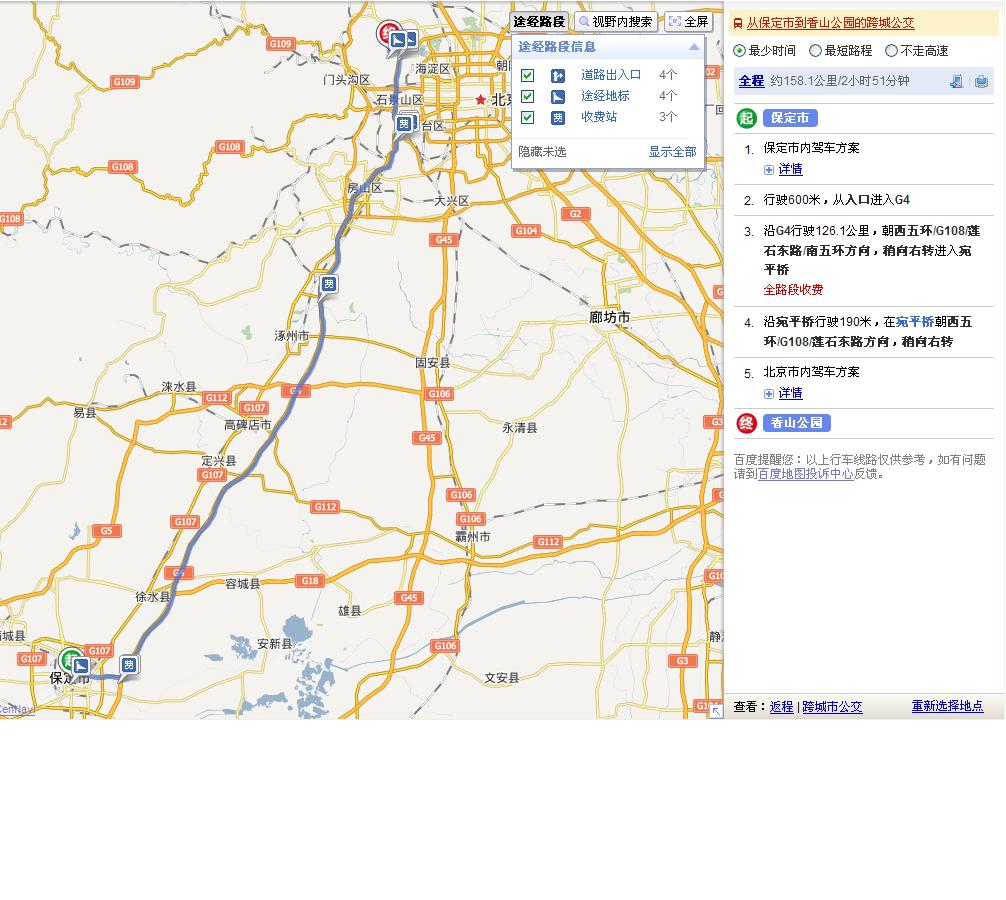Click the 视野内搜索 button

(616, 22)
